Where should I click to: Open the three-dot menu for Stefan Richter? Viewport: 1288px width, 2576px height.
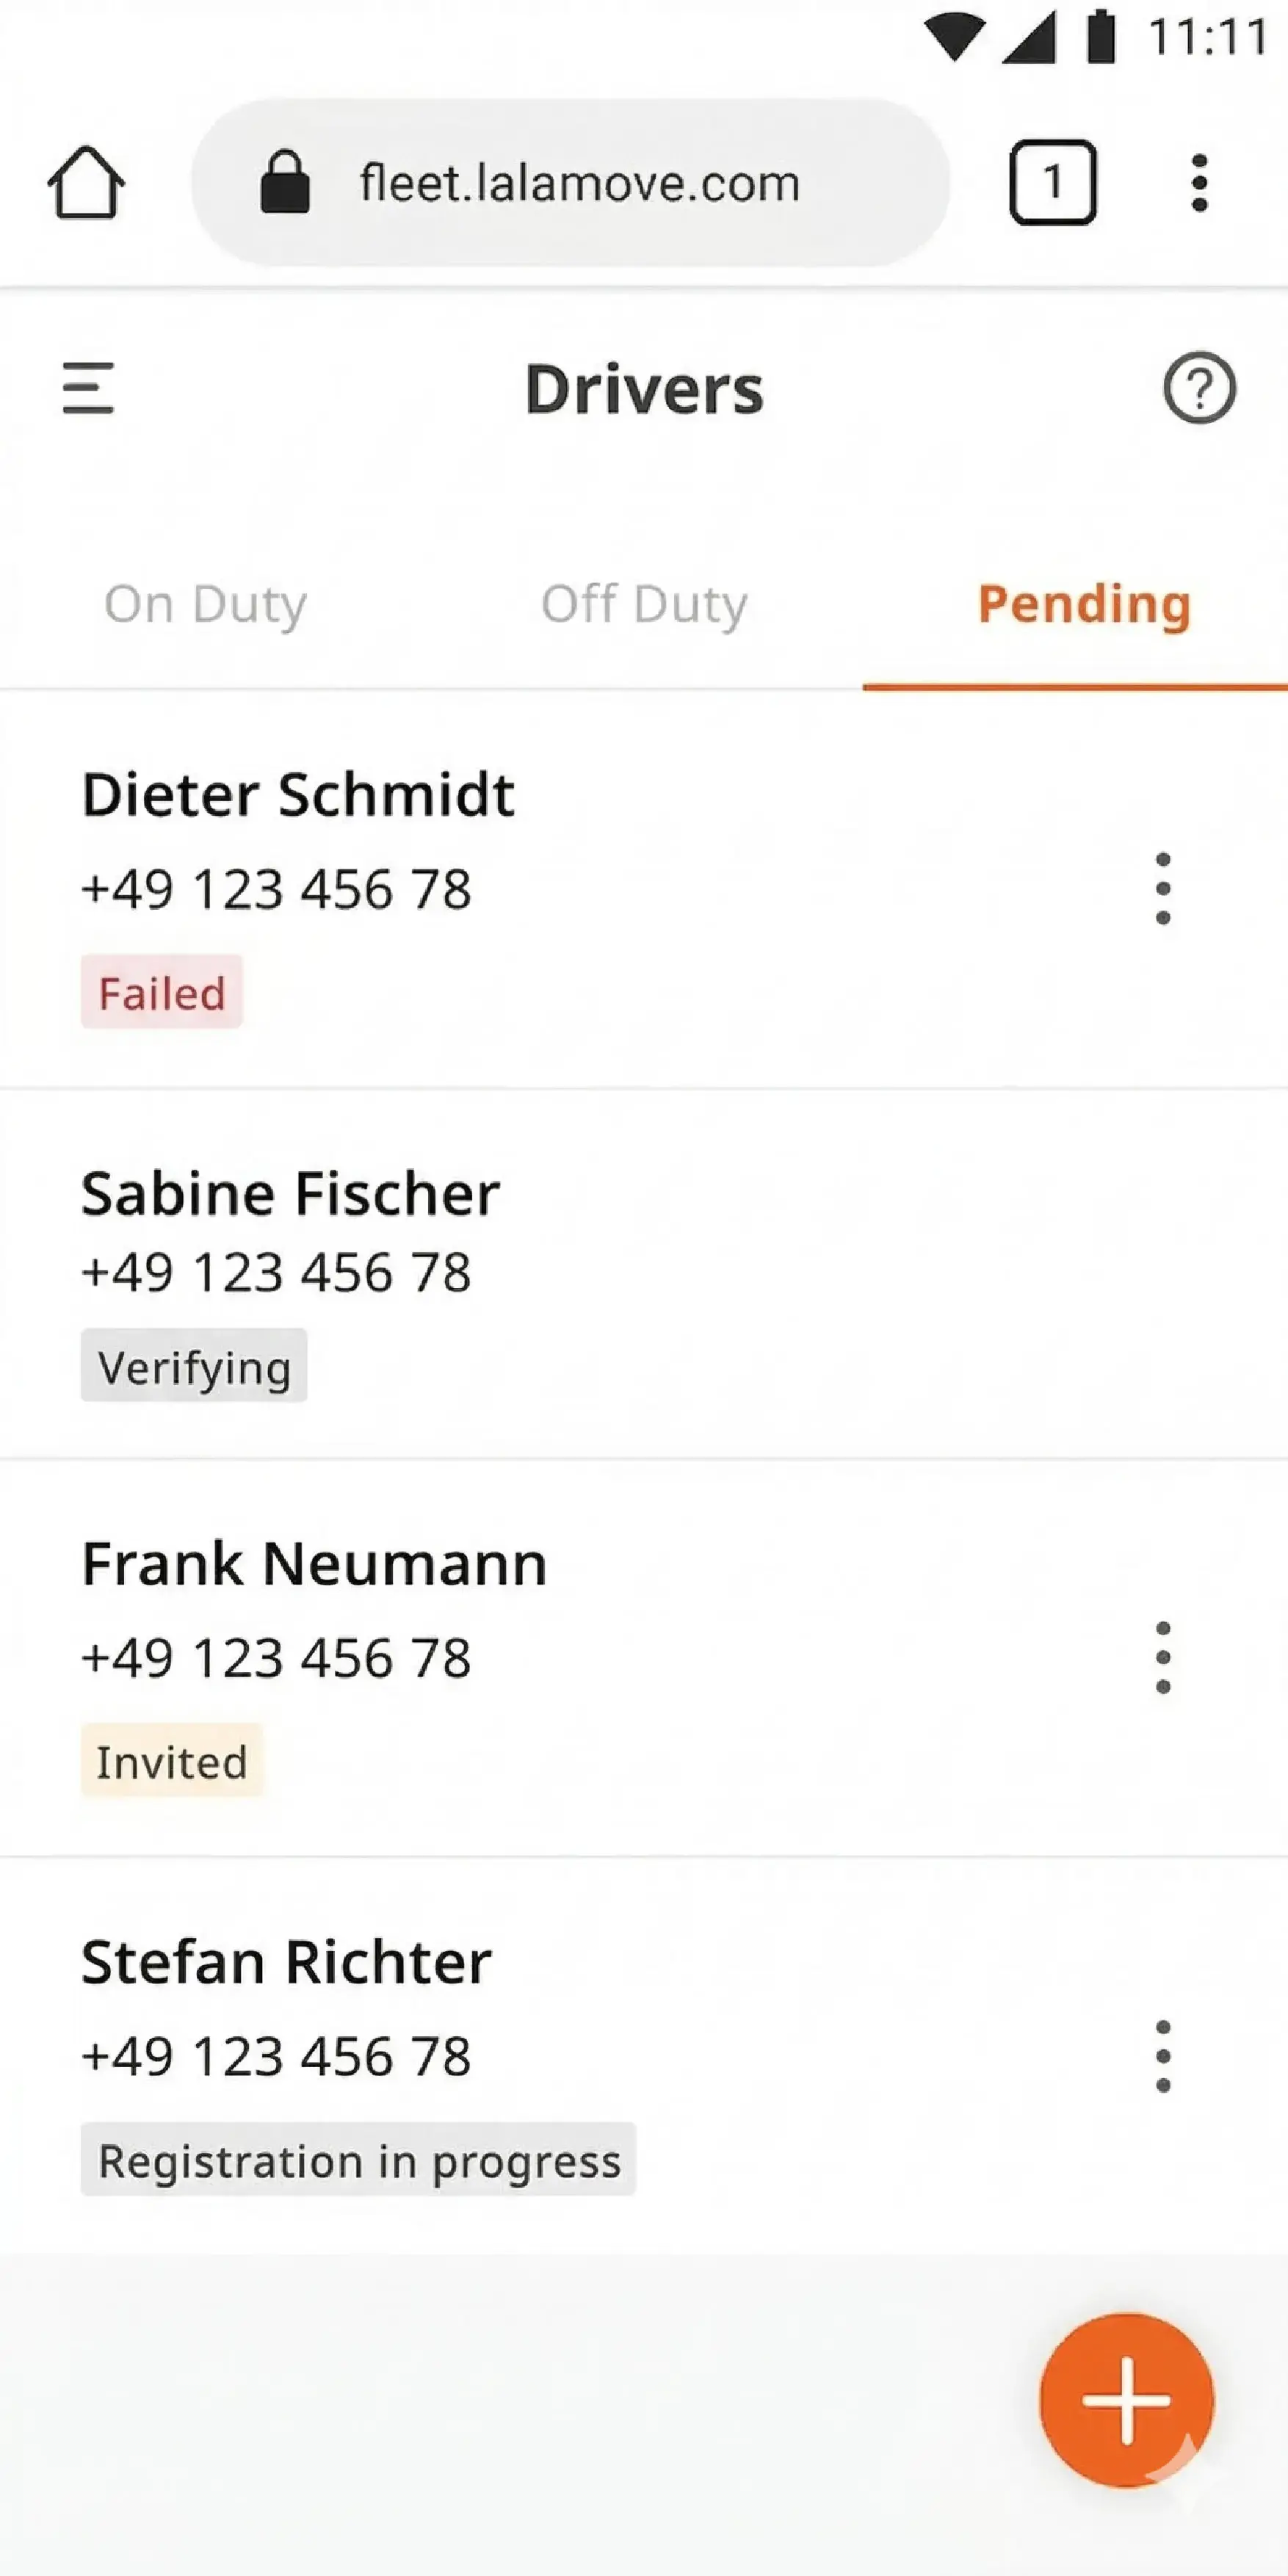click(1163, 2057)
